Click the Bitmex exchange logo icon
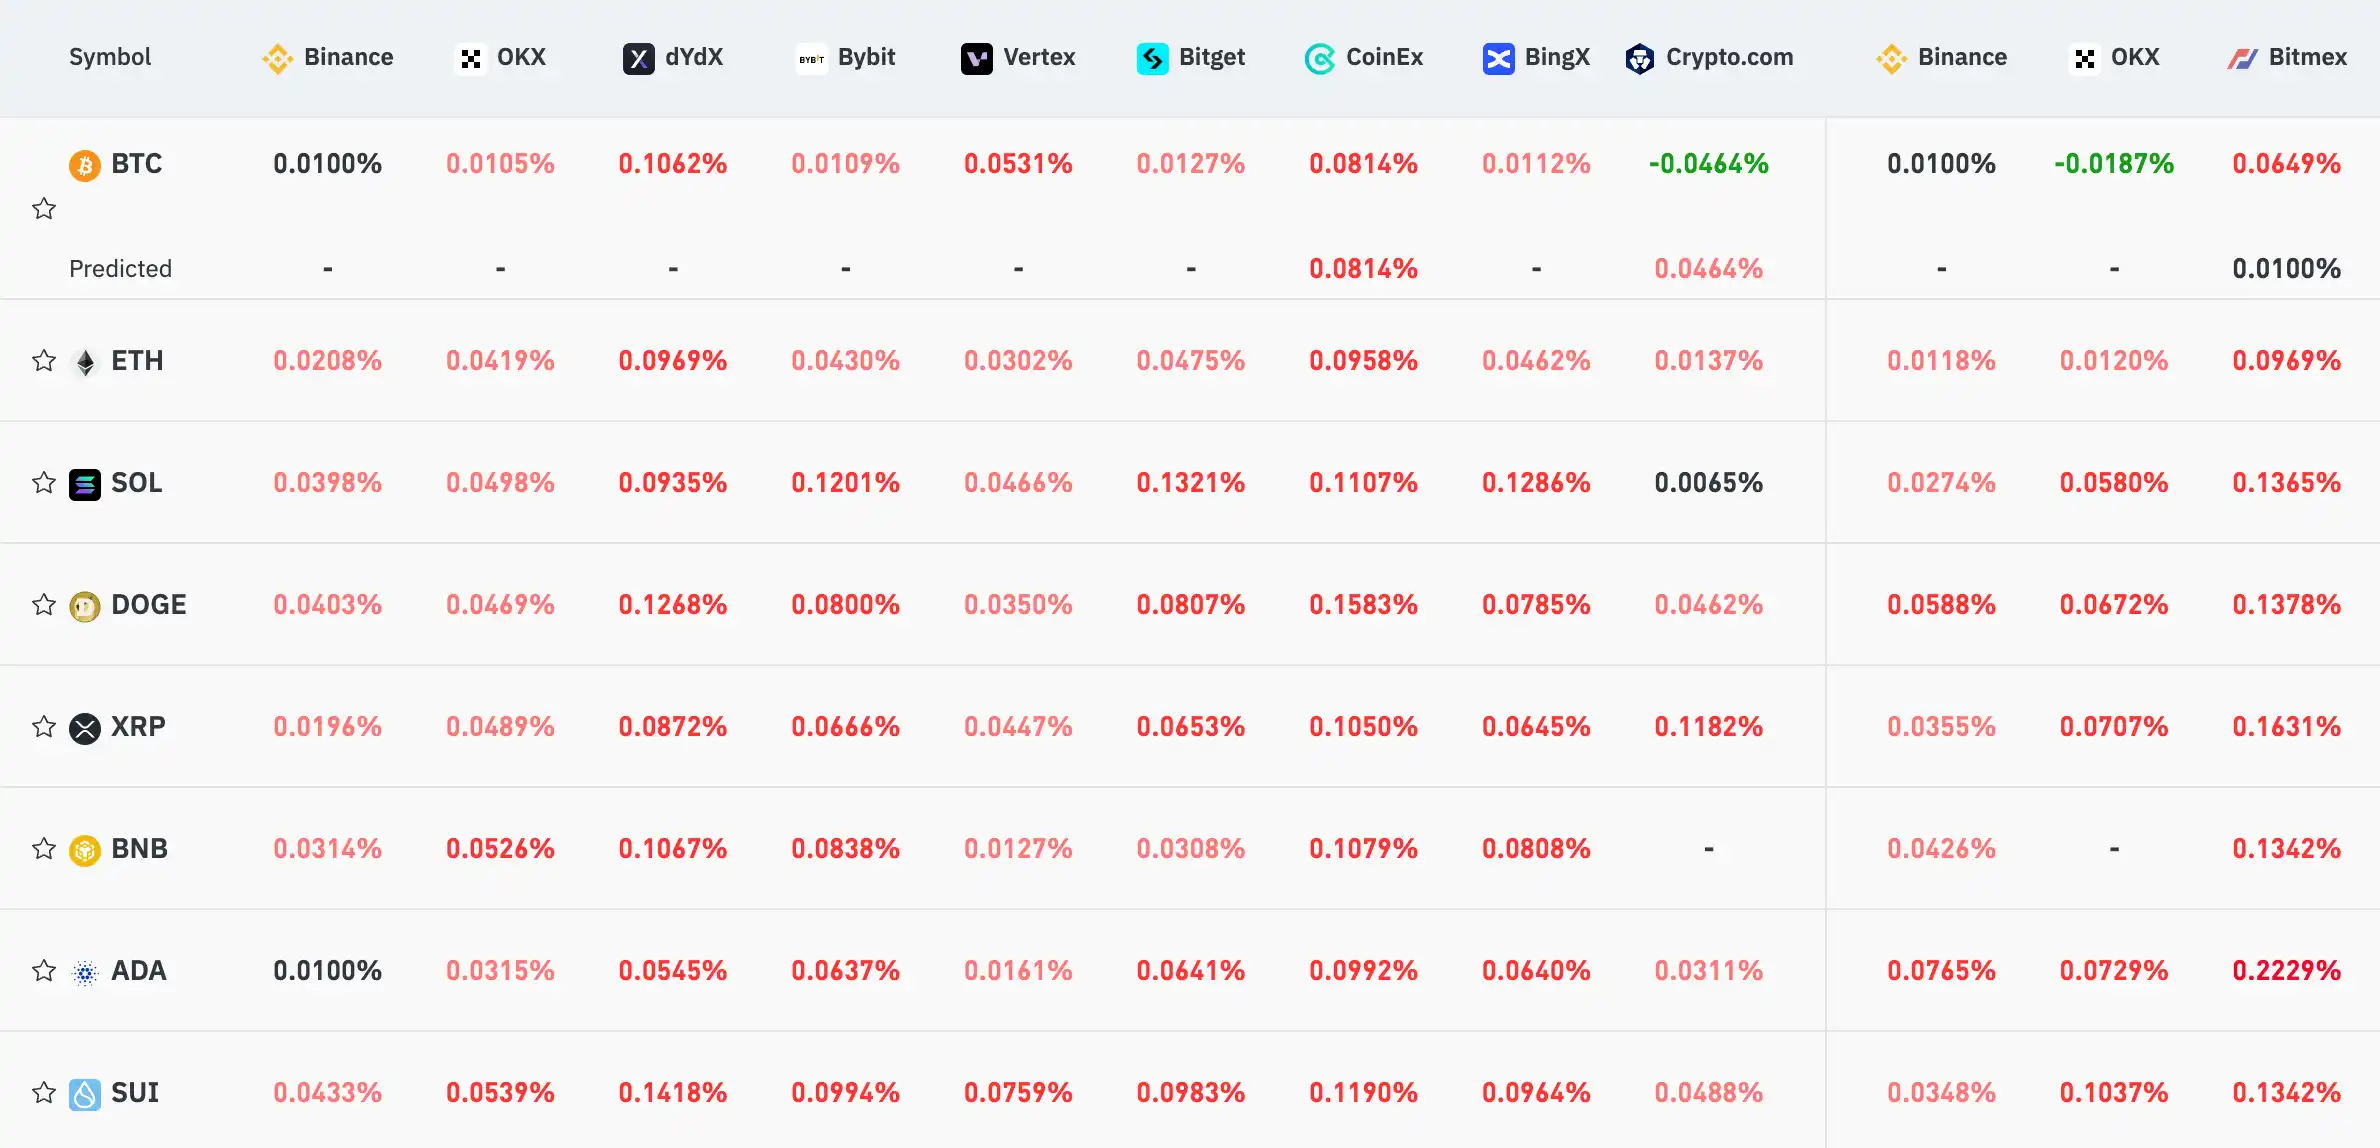Screen dimensions: 2380x1148 tap(2242, 58)
